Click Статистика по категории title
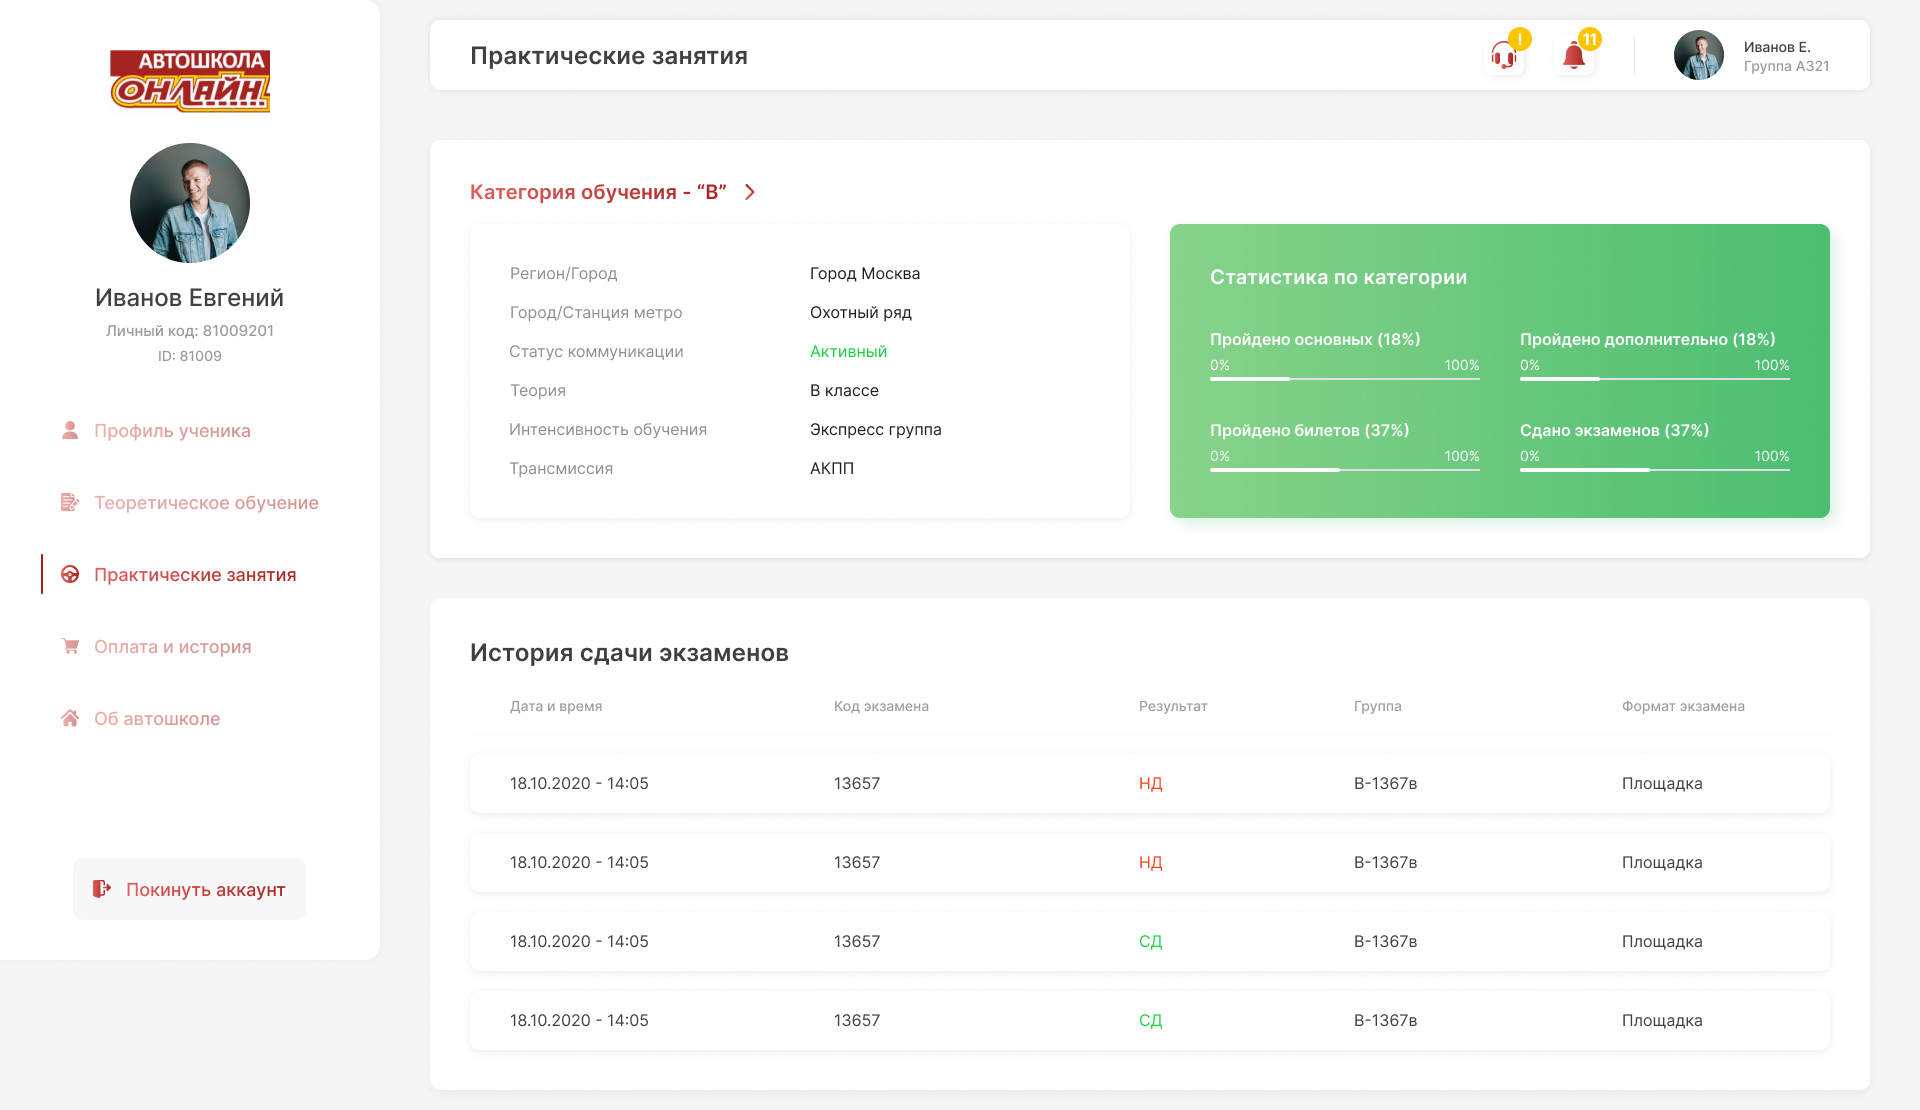 tap(1339, 277)
